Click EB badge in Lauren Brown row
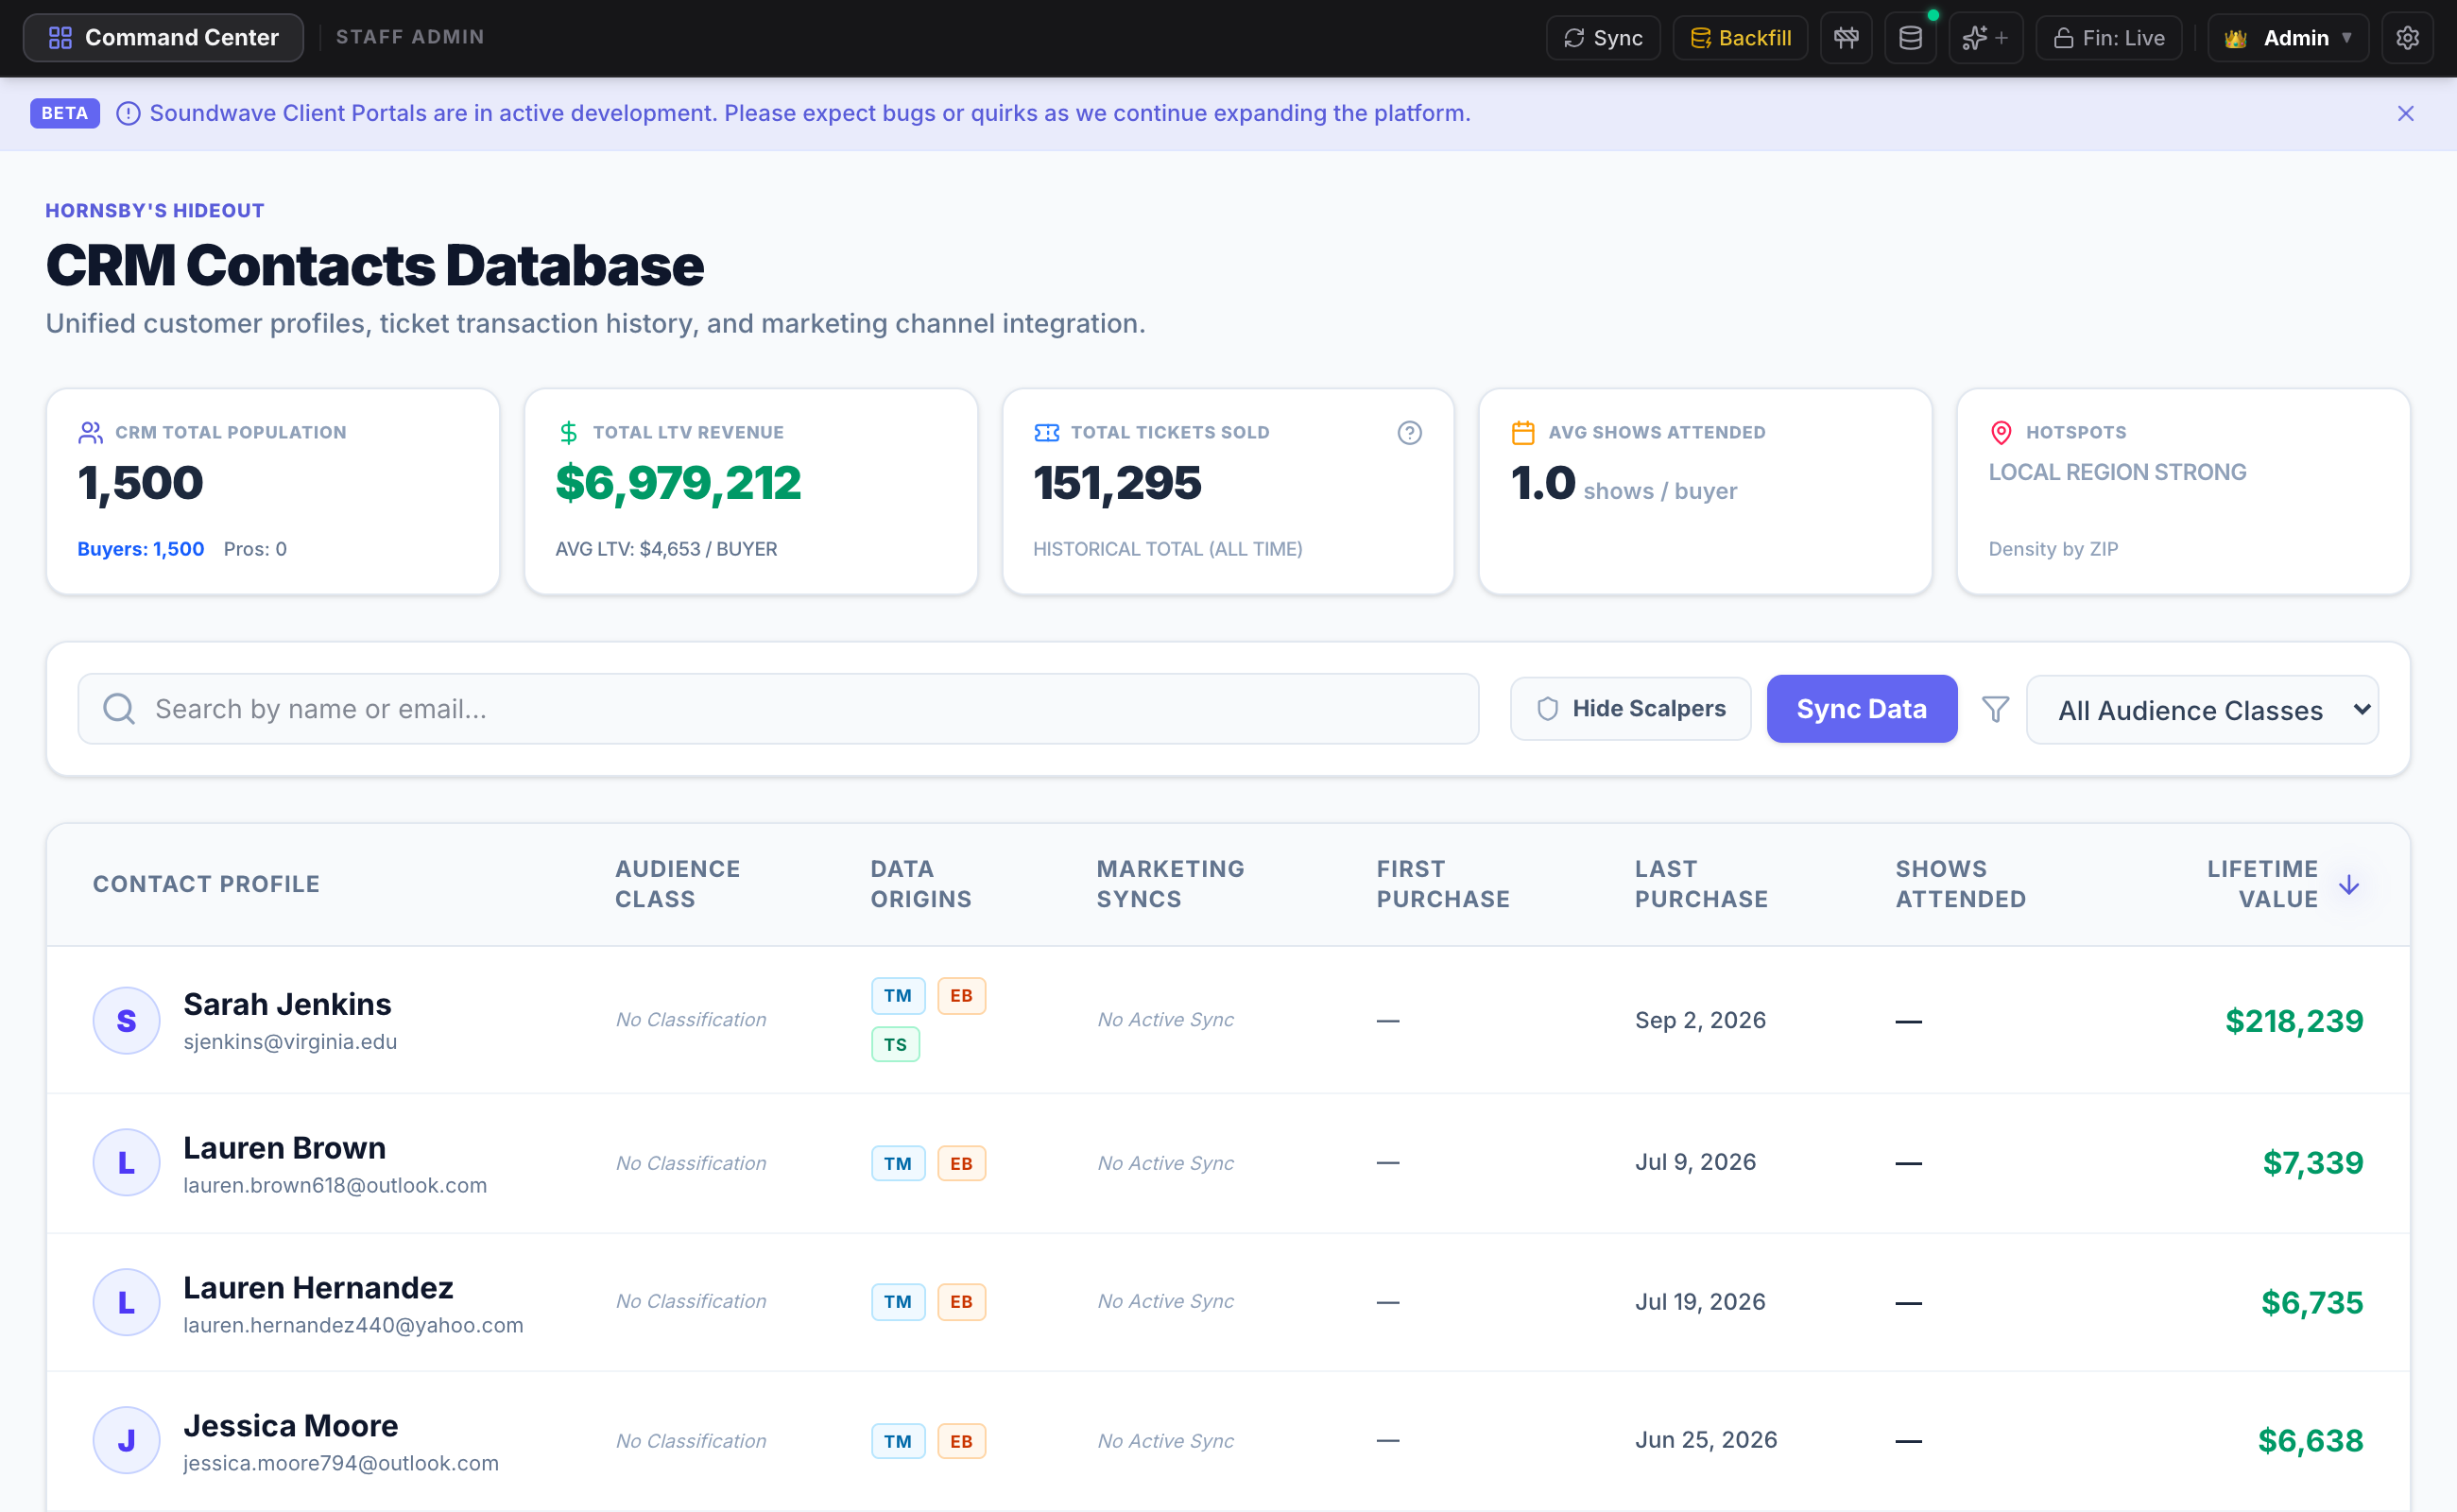The height and width of the screenshot is (1512, 2457). click(x=961, y=1164)
